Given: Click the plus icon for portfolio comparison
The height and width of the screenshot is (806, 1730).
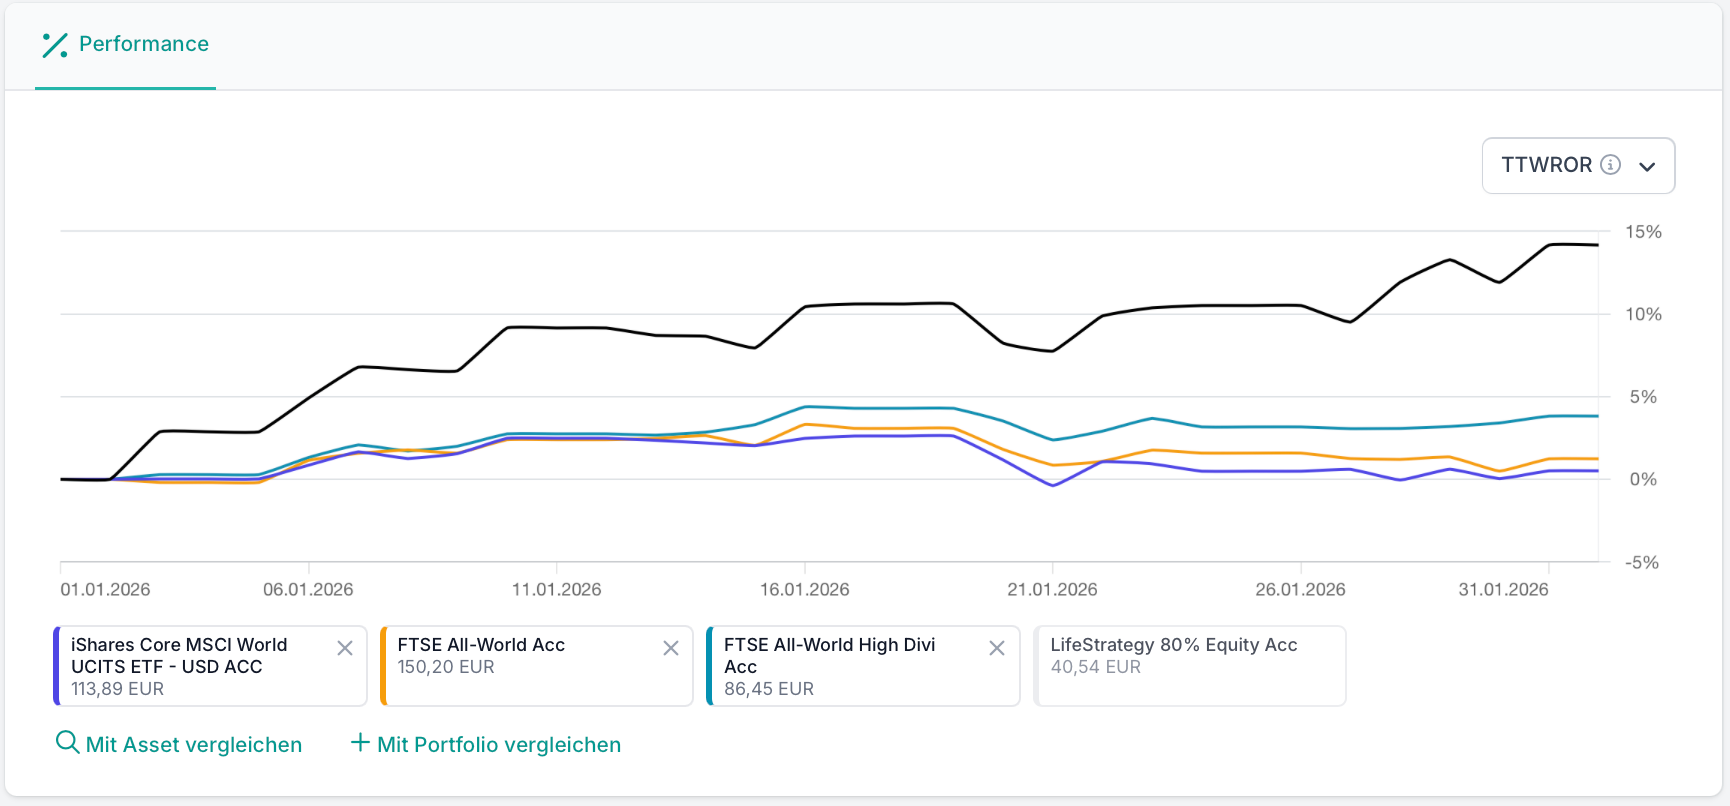Looking at the screenshot, I should pos(360,743).
